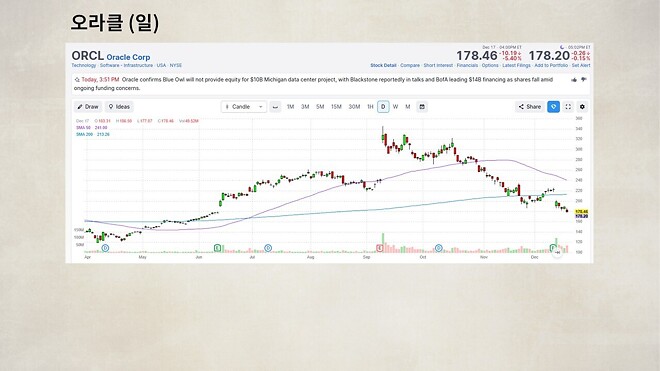Select the 15M interval
This screenshot has width=660, height=371.
[x=336, y=107]
